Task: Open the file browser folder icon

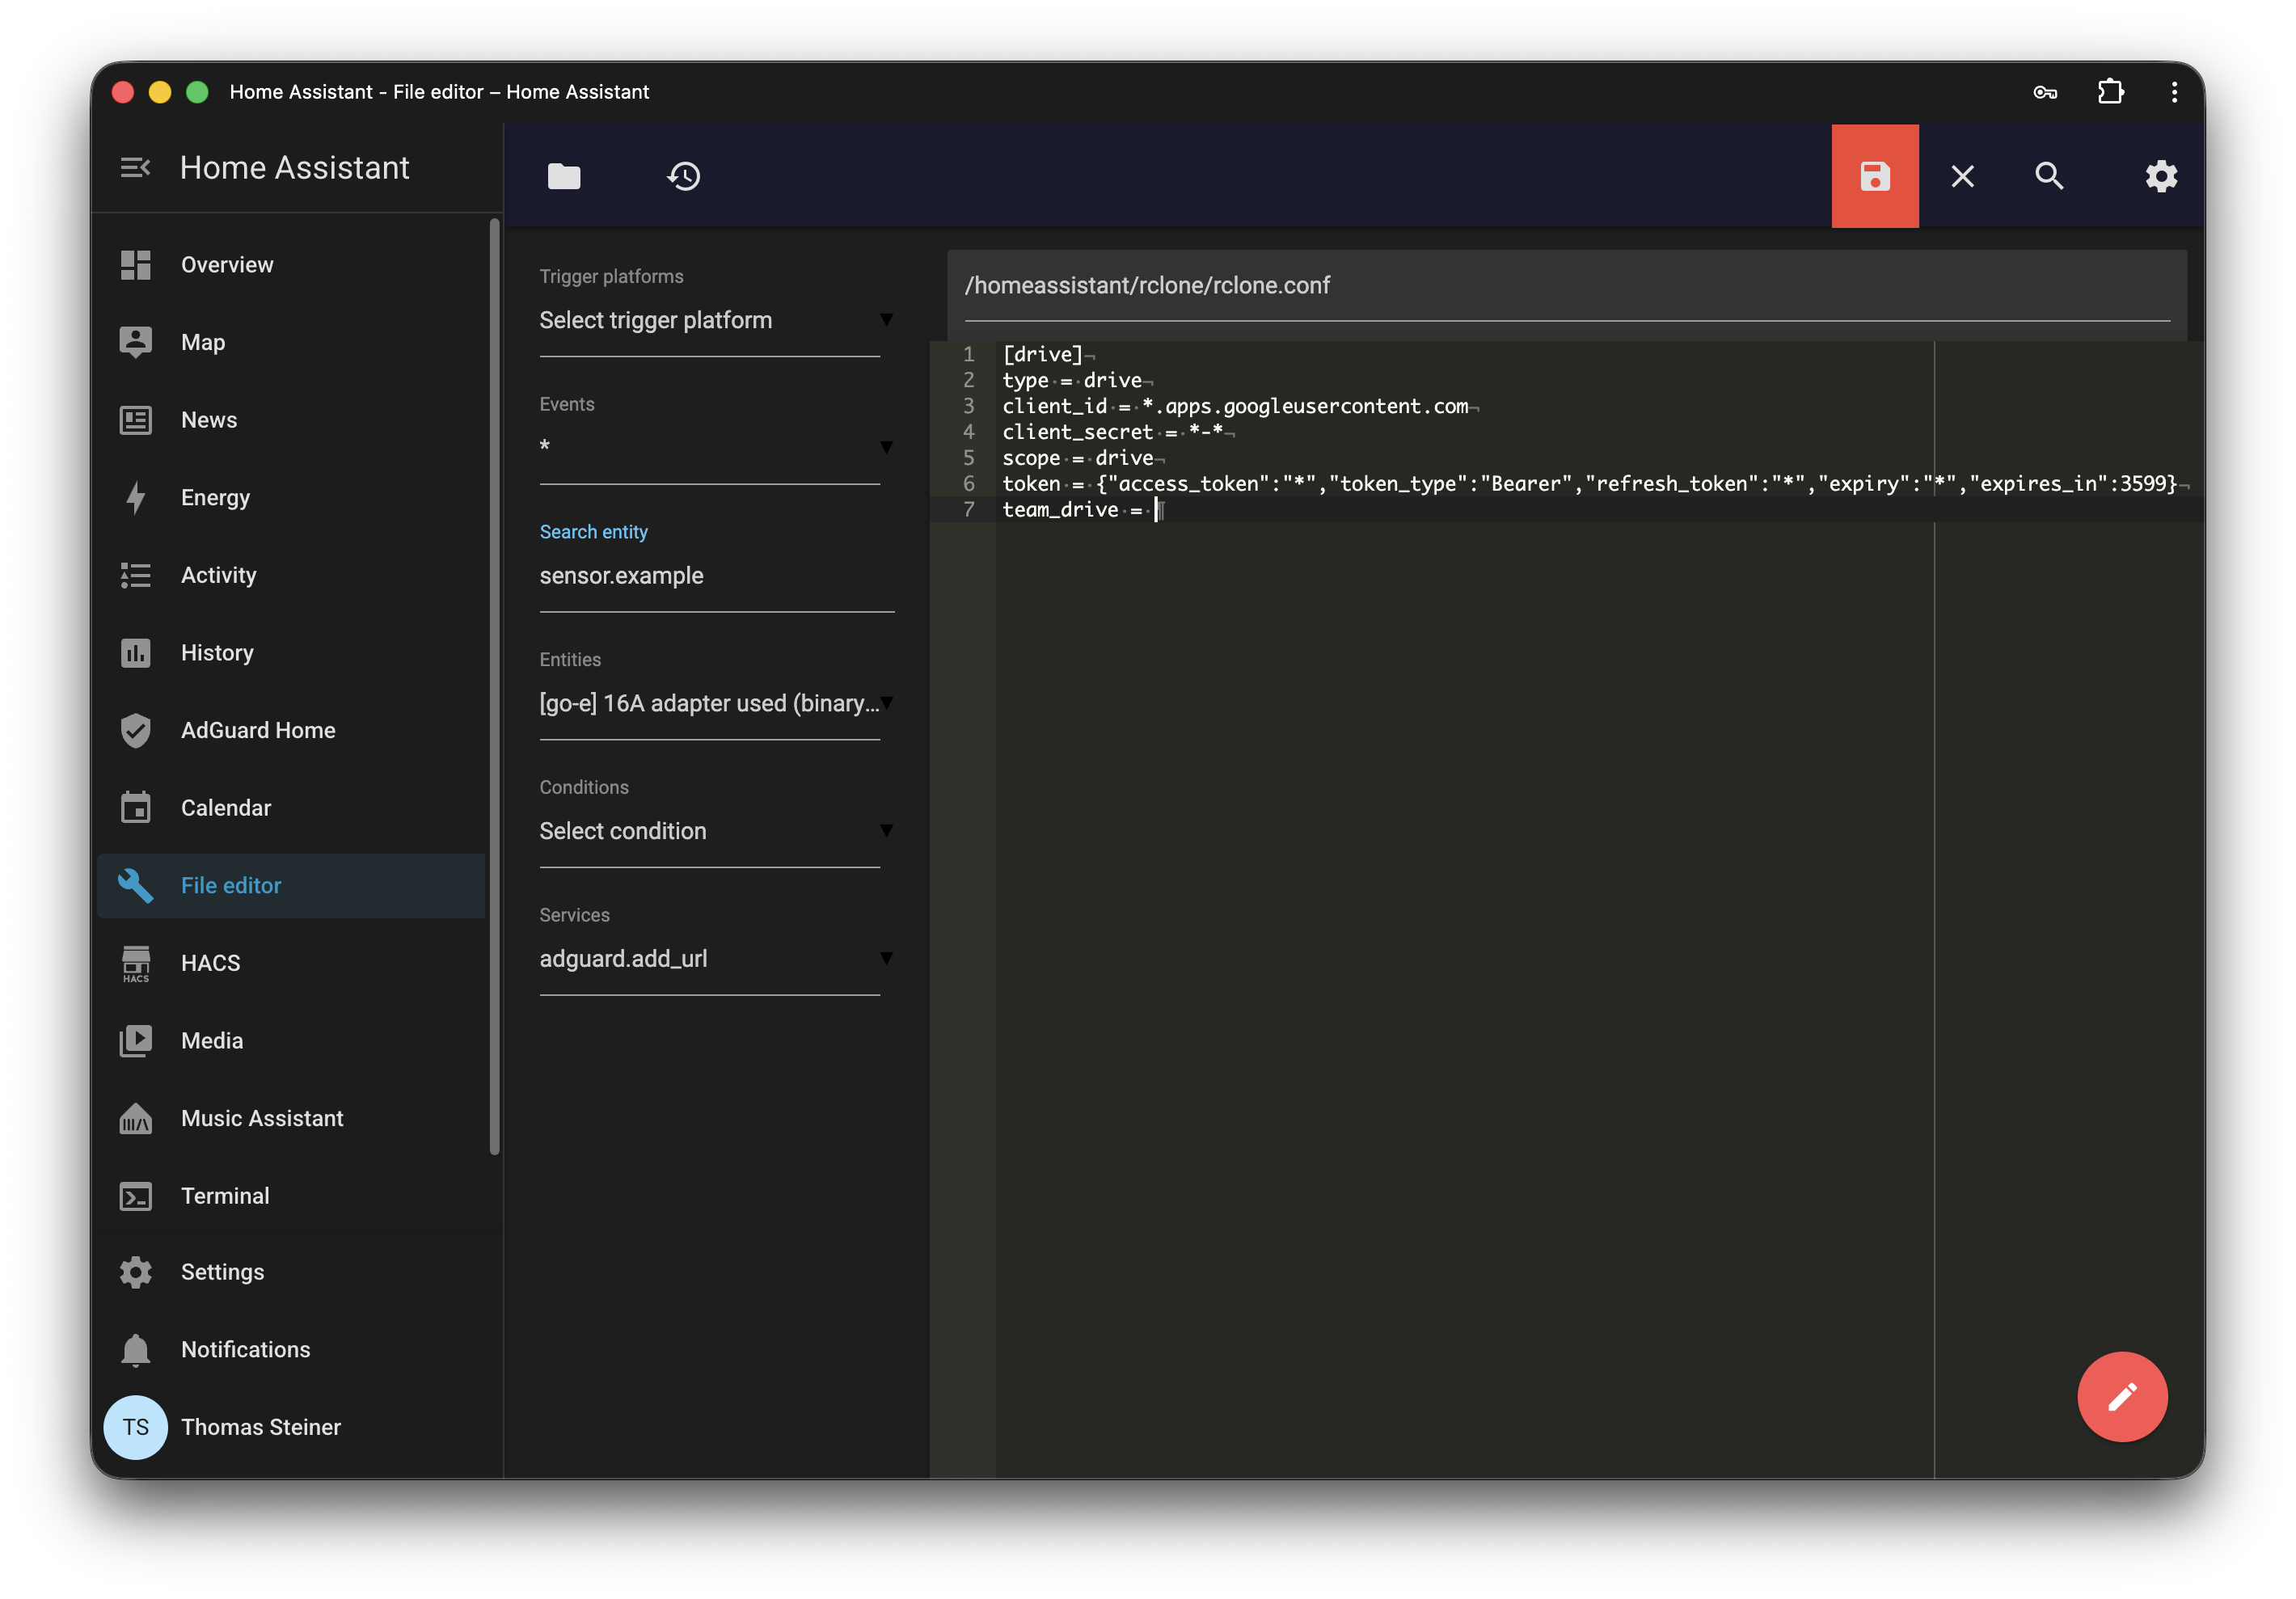Action: click(564, 176)
